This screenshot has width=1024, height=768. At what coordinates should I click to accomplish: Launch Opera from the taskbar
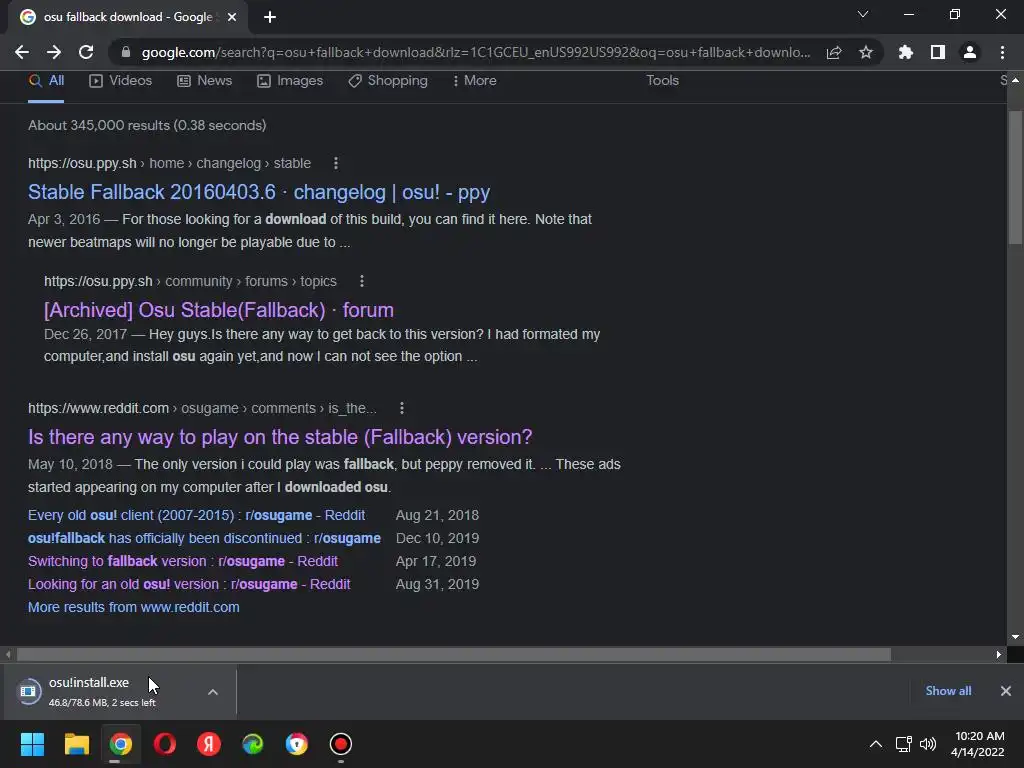coord(165,744)
